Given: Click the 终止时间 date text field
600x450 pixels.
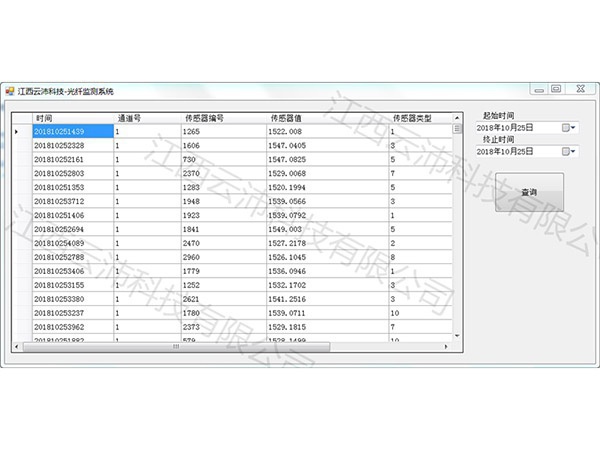Looking at the screenshot, I should [x=515, y=151].
